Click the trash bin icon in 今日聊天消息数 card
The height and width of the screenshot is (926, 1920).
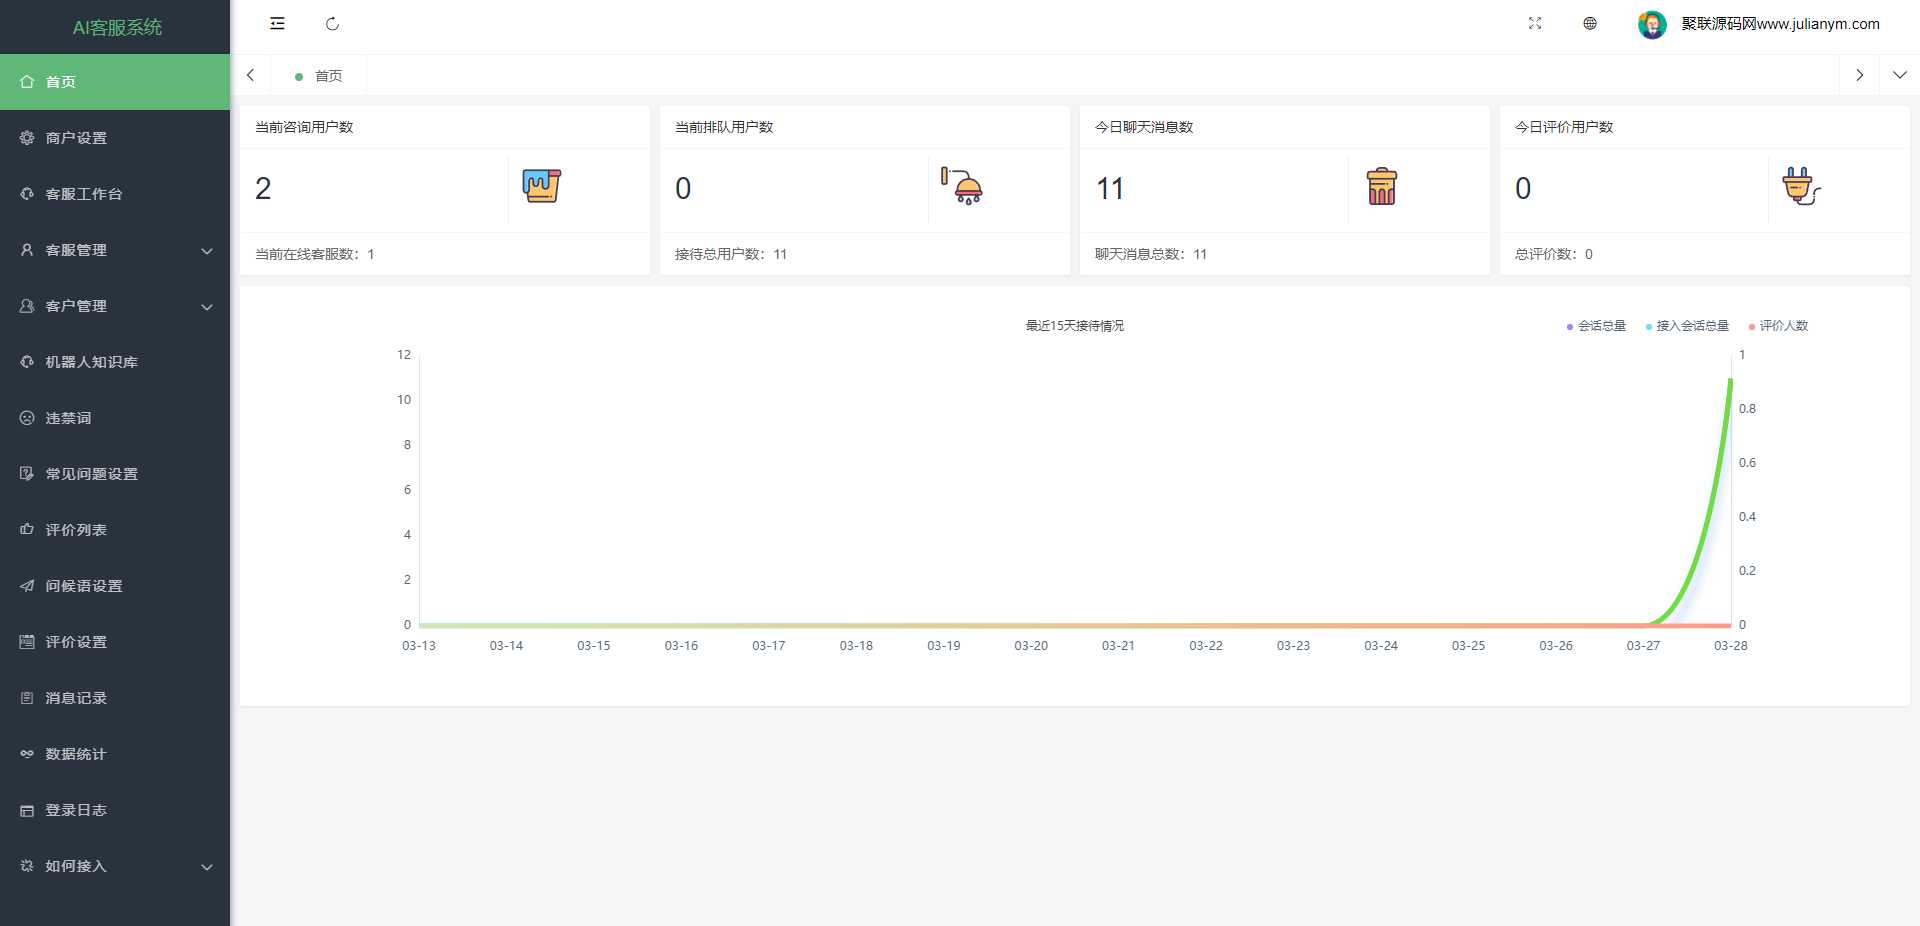tap(1381, 187)
